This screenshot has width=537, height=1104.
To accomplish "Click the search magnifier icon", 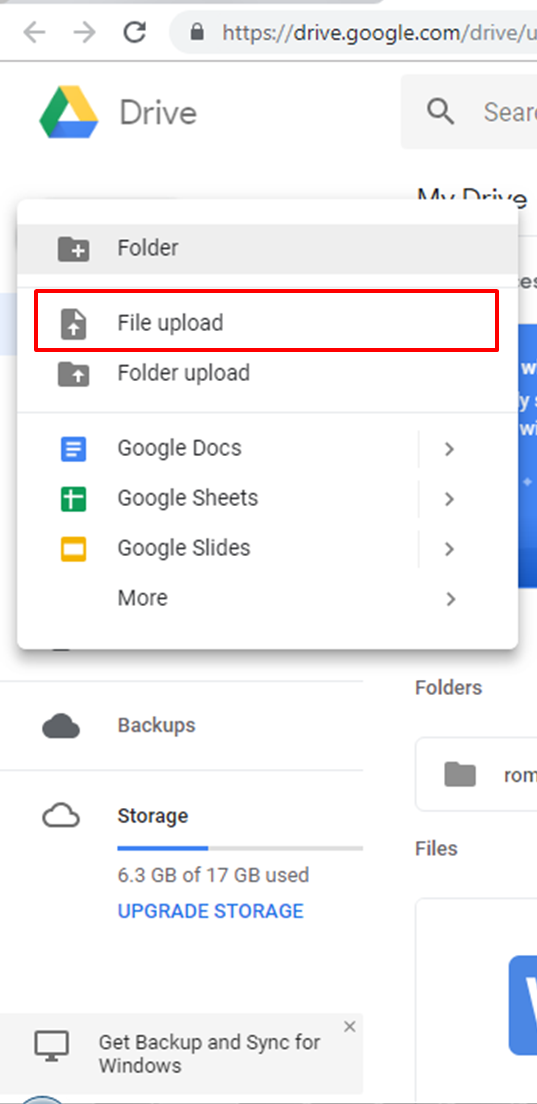I will click(441, 111).
